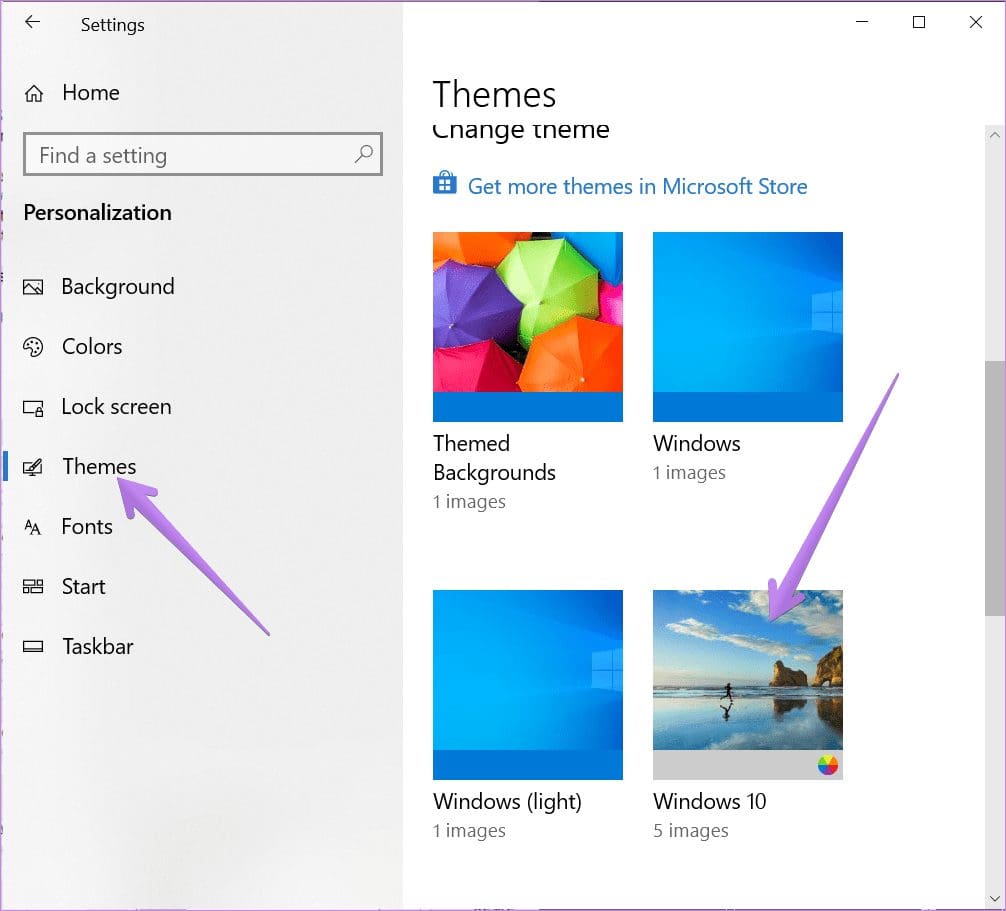The width and height of the screenshot is (1006, 911).
Task: Click the Lock screen icon
Action: coord(33,407)
